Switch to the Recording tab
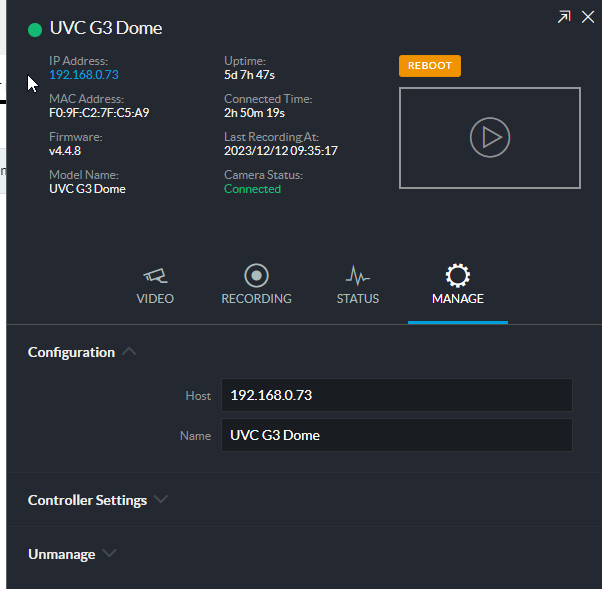Viewport: 602px width, 589px height. click(x=256, y=285)
